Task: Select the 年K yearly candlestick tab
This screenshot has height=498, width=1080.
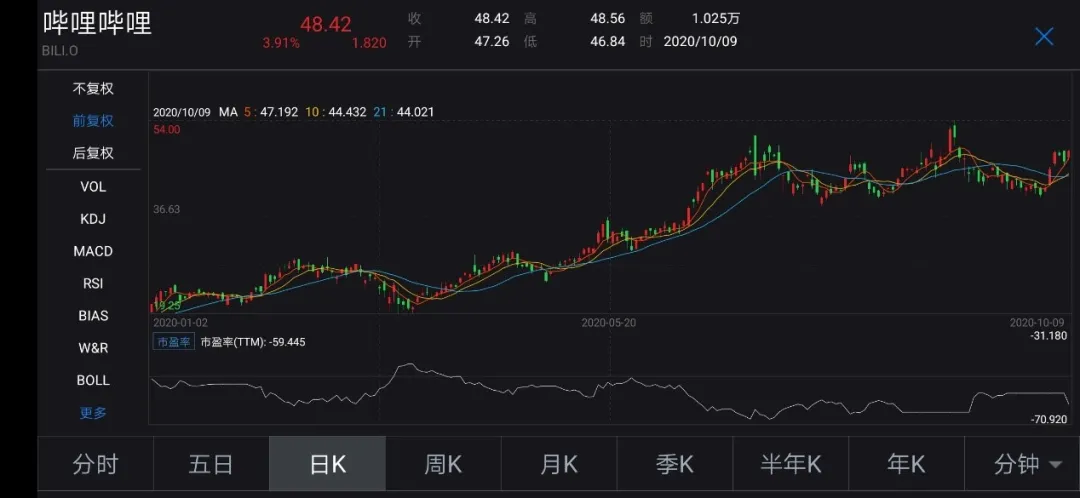Action: point(906,464)
